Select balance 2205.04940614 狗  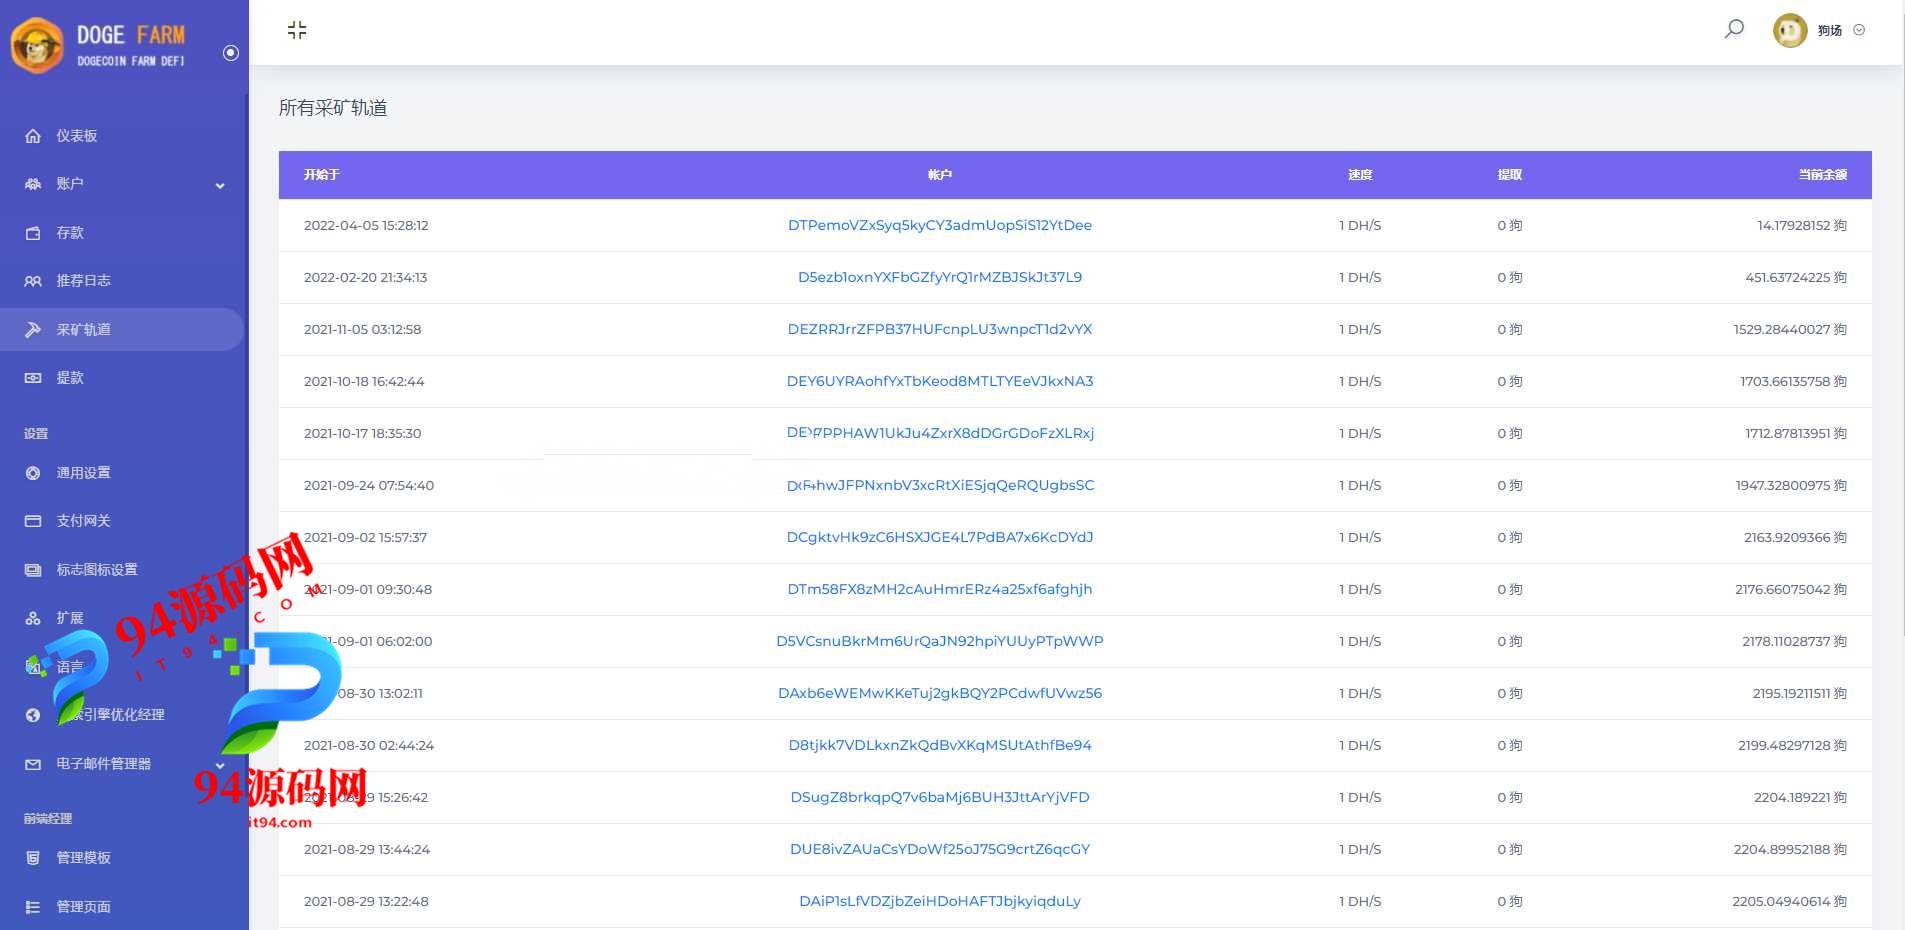(1790, 901)
